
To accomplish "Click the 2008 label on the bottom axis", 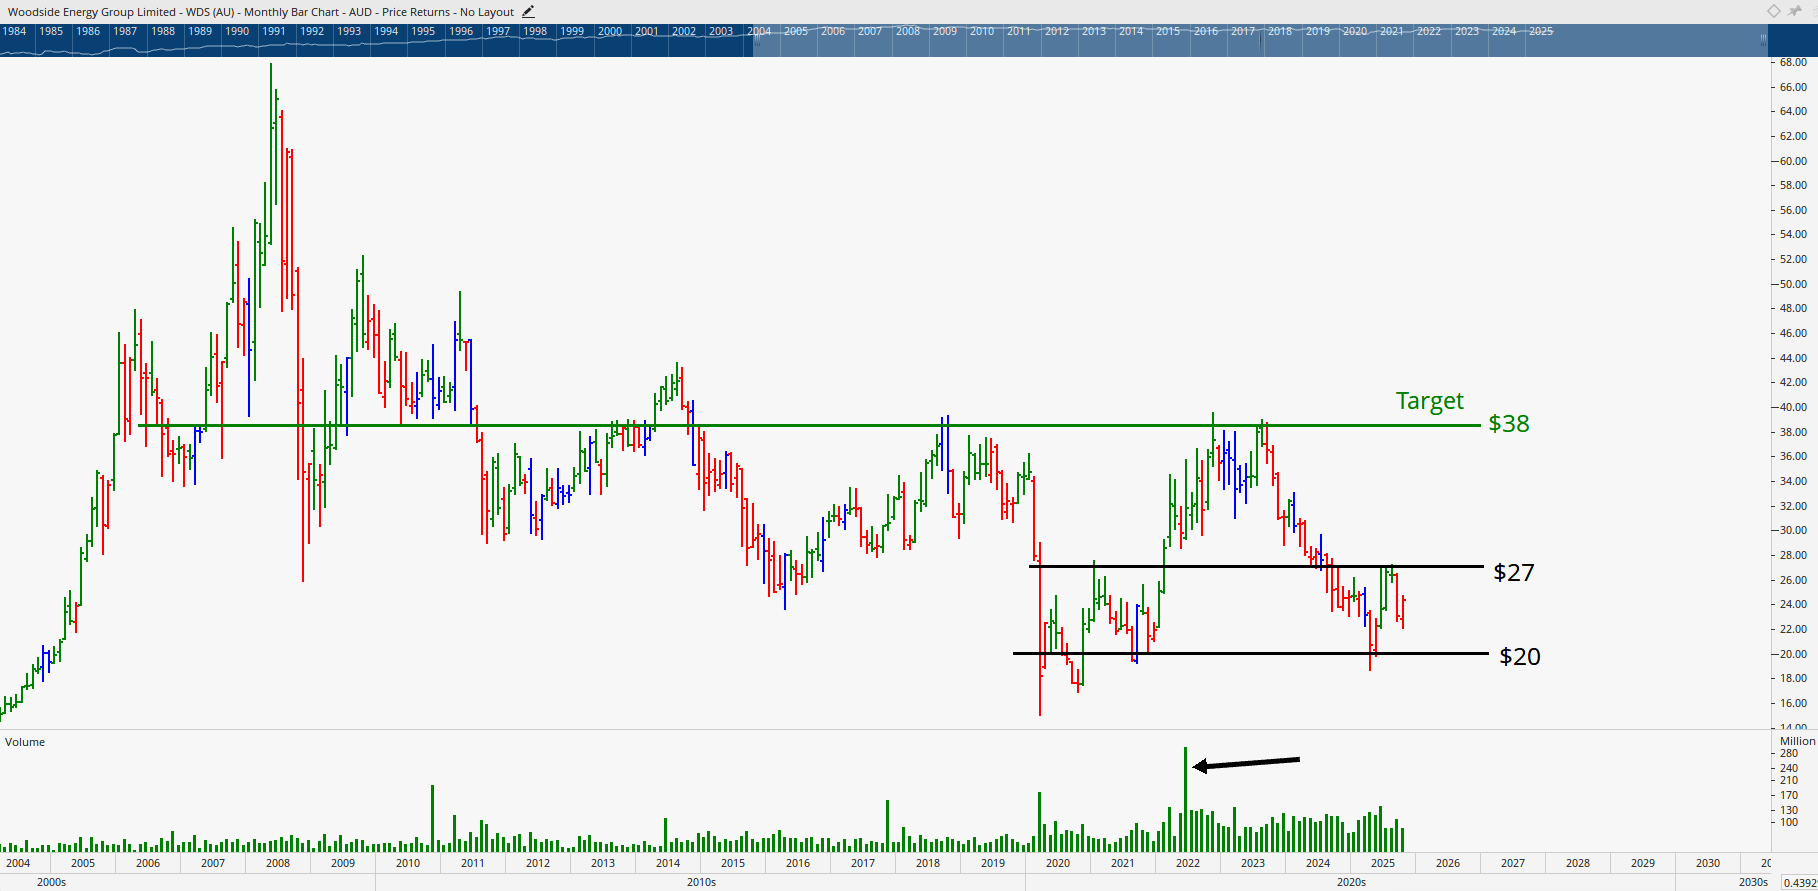I will [278, 863].
